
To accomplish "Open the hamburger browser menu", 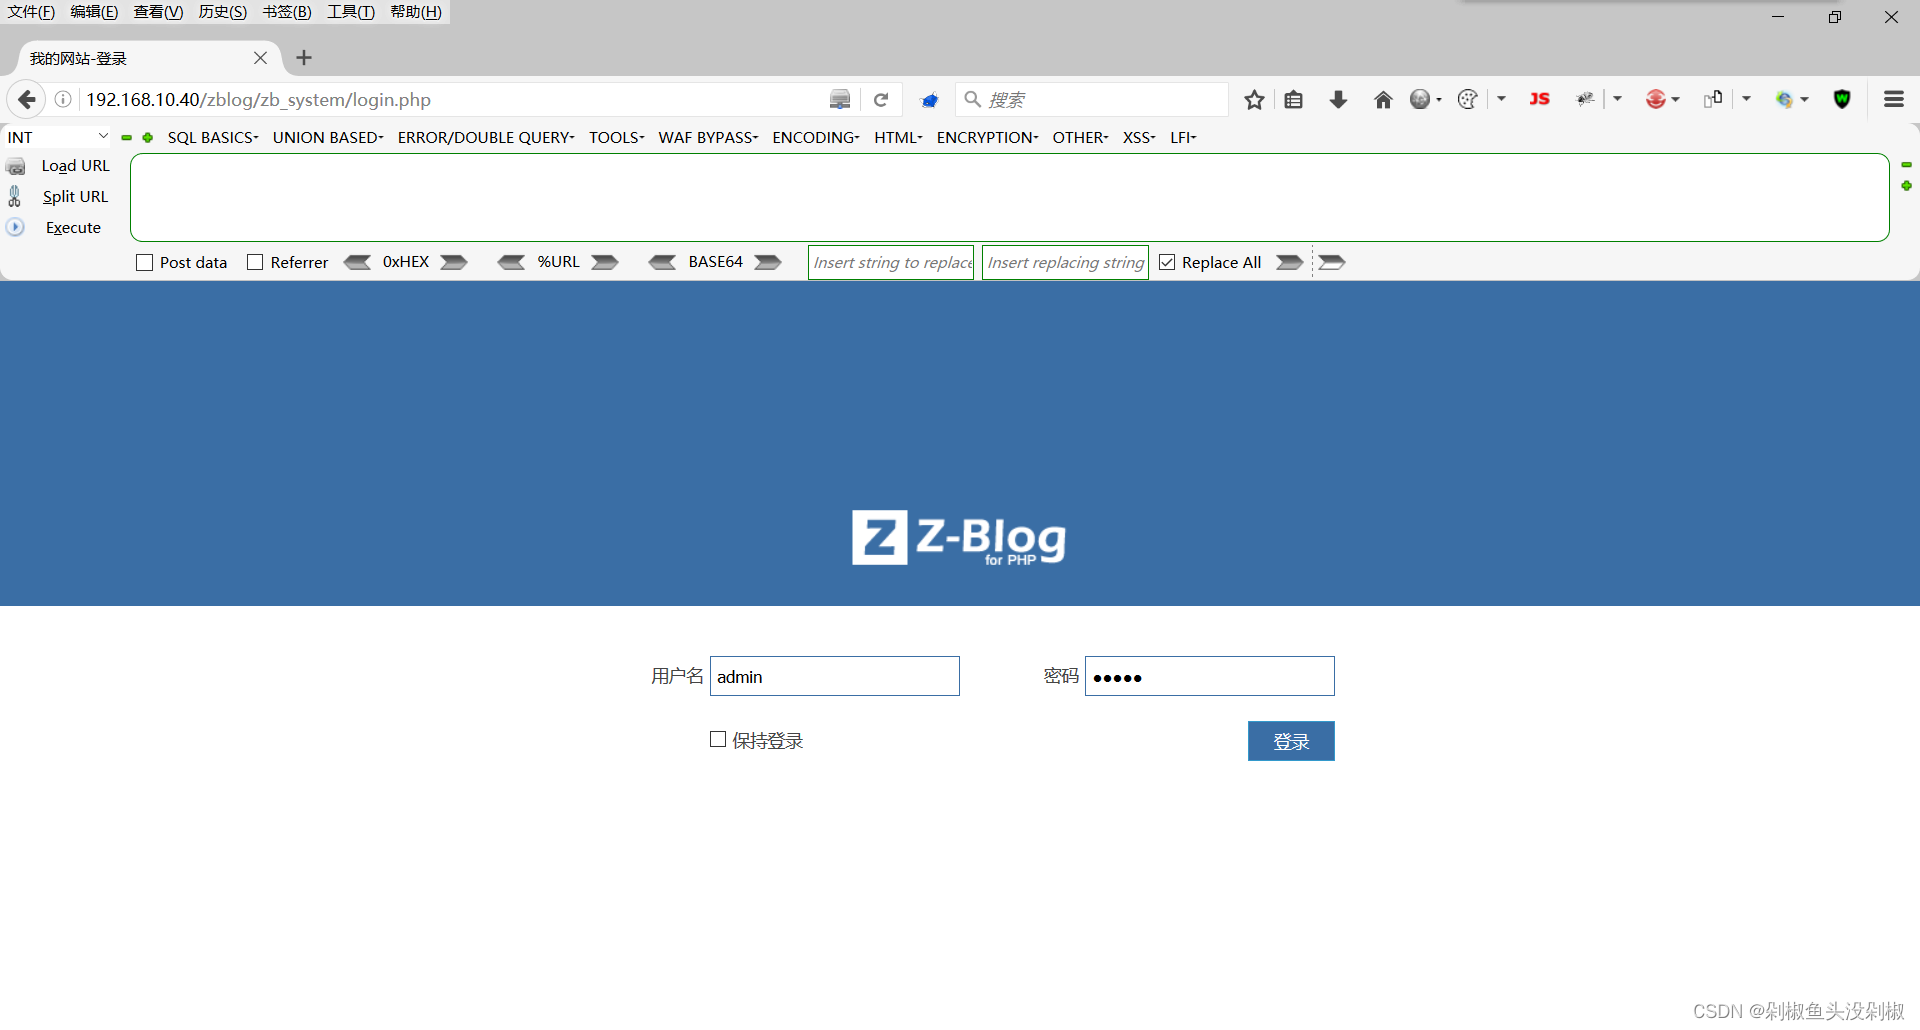I will (x=1893, y=99).
